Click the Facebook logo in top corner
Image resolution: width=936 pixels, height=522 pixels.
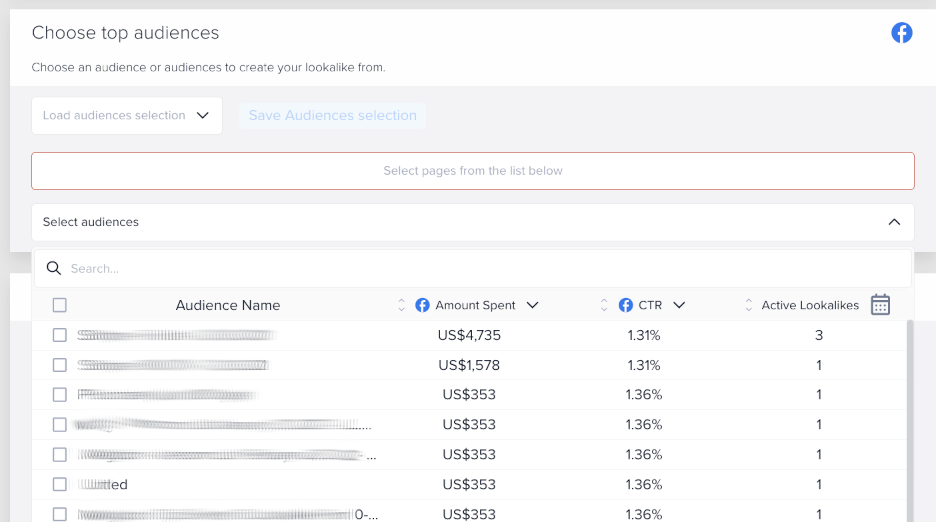[902, 33]
